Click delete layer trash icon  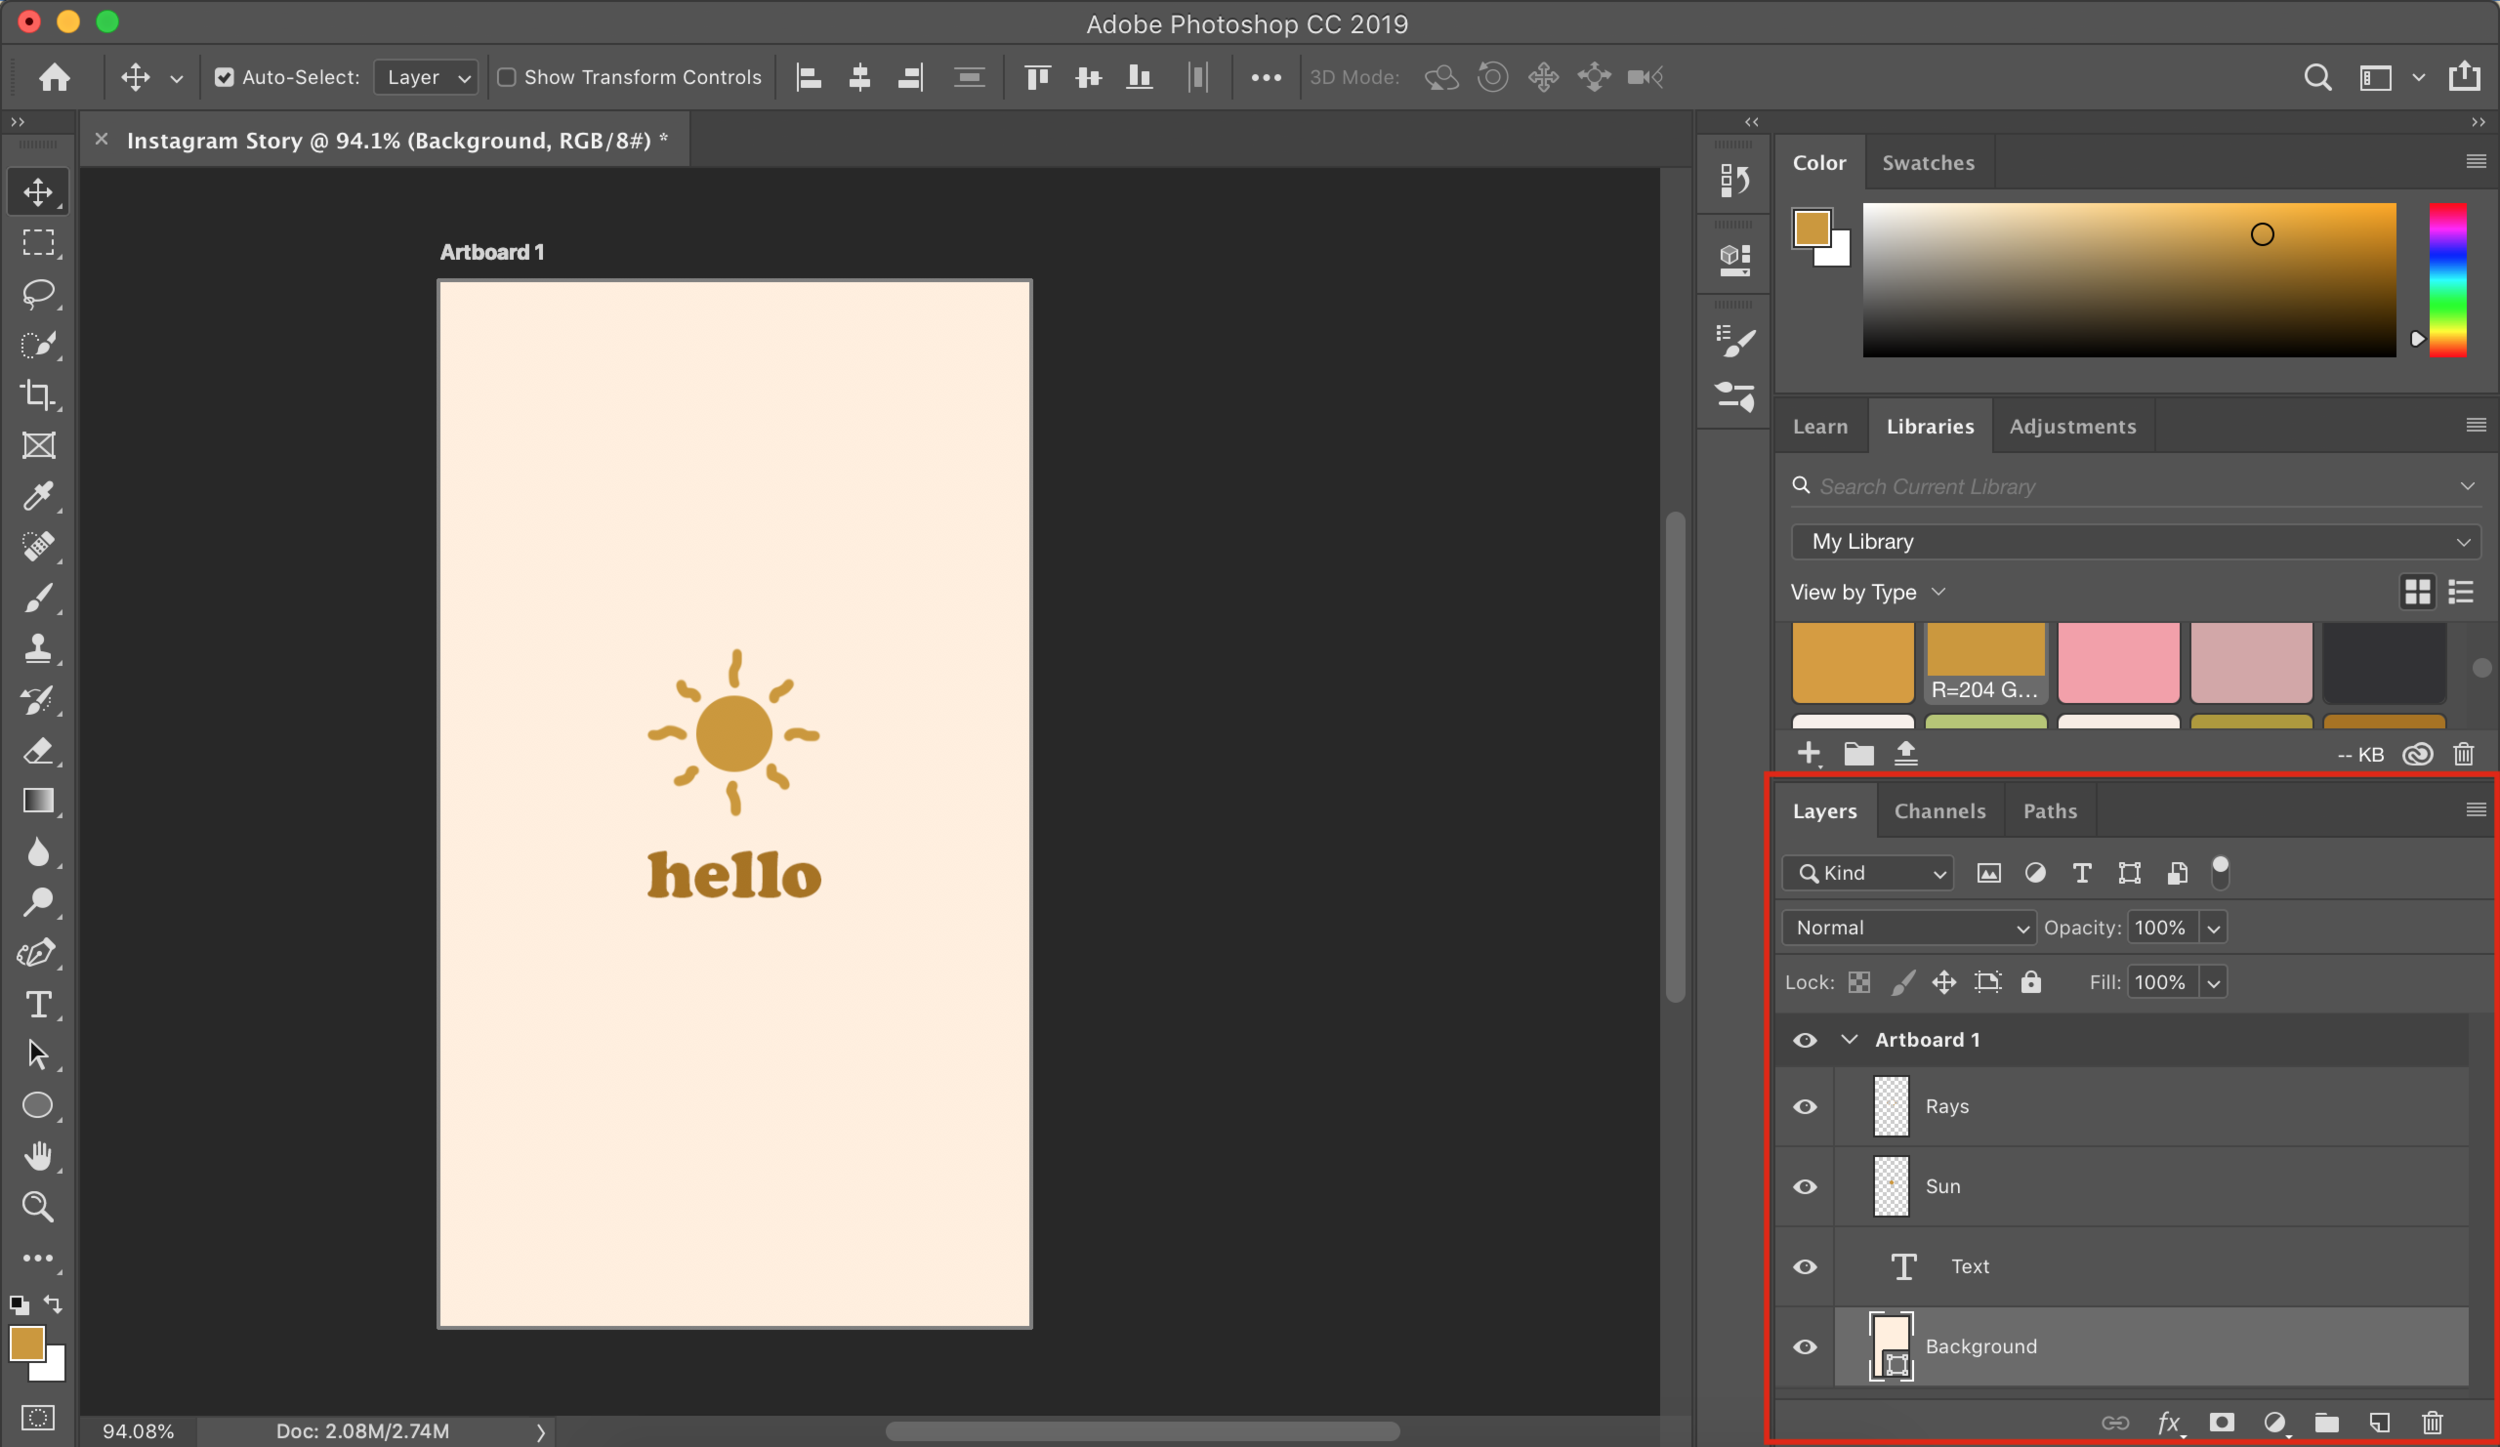(2432, 1422)
